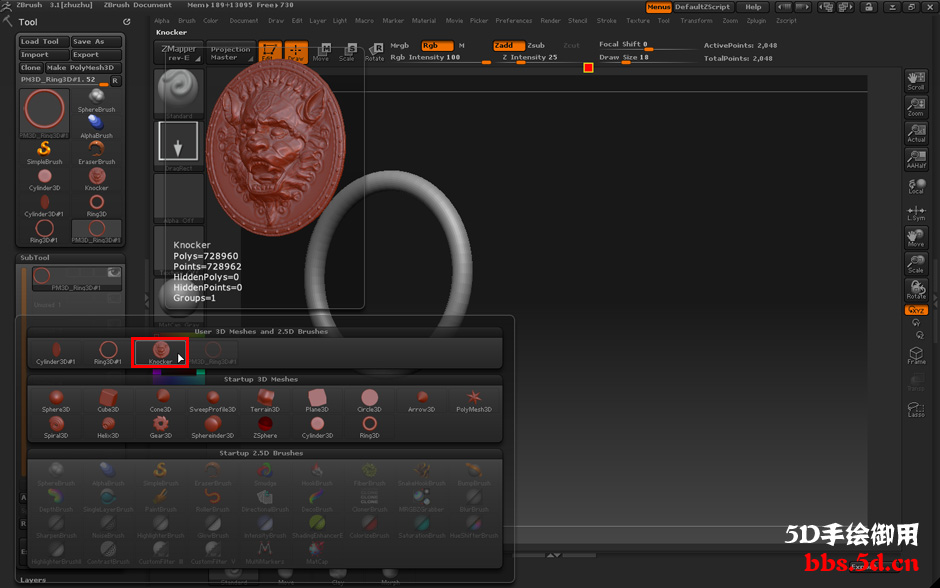This screenshot has height=588, width=940.
Task: Choose the Spiral3D primitive
Action: [56, 427]
